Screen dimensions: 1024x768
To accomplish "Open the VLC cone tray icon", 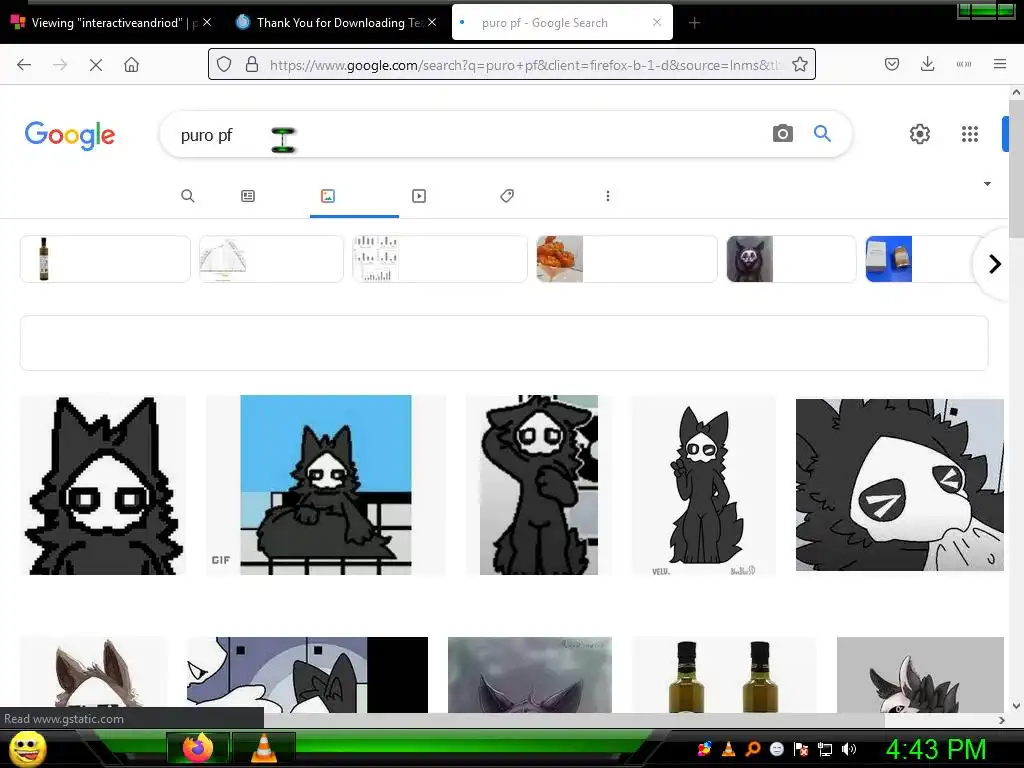I will 728,749.
